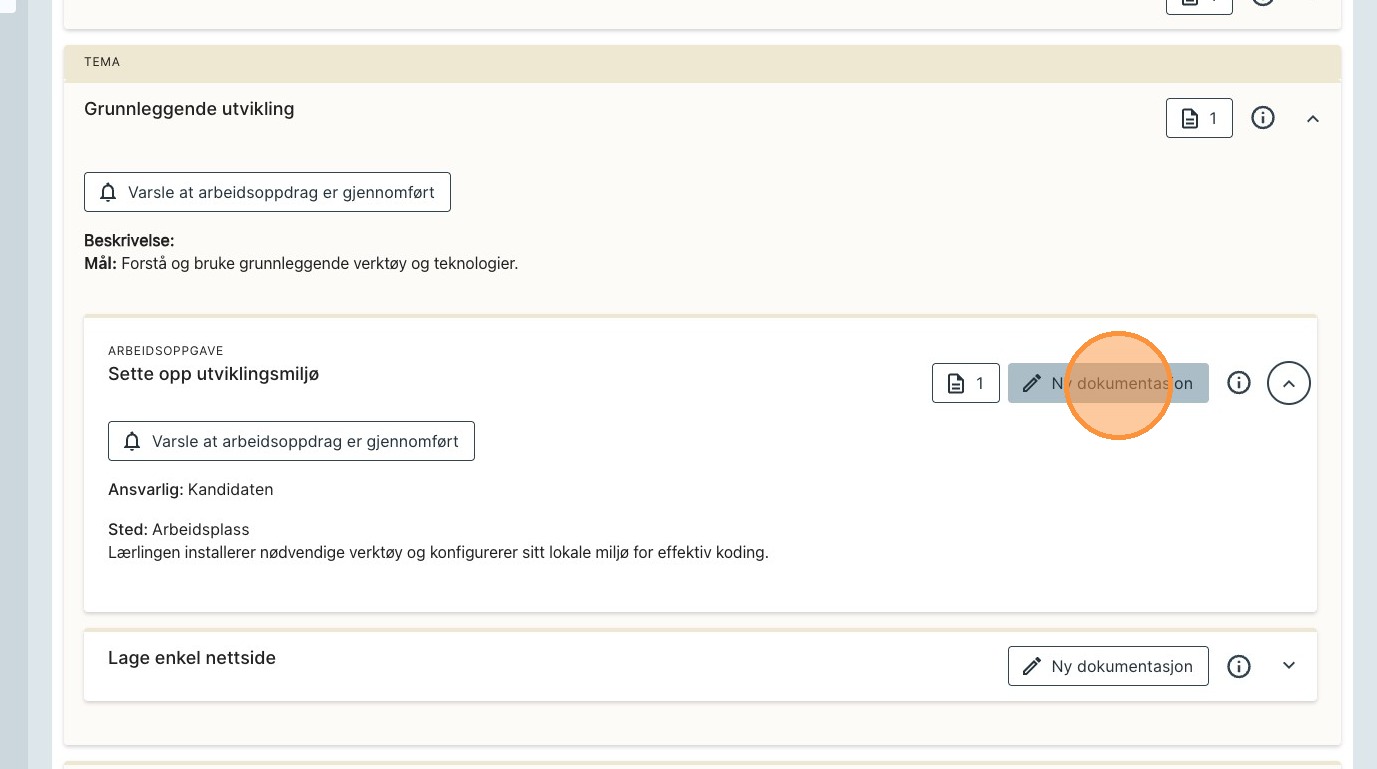
Task: Click pencil icon in Lage enkel nettside row
Action: pos(1032,666)
